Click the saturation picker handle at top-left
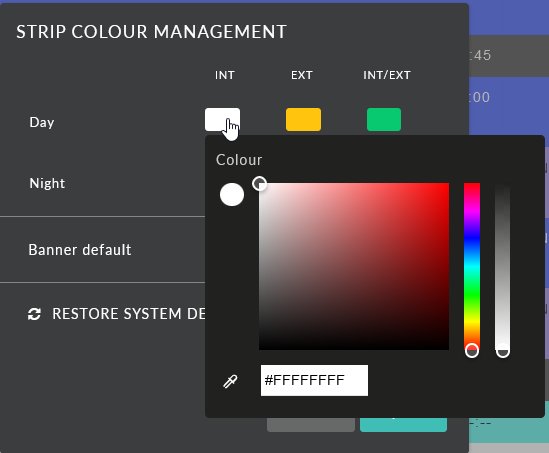549x453 pixels. 259,183
